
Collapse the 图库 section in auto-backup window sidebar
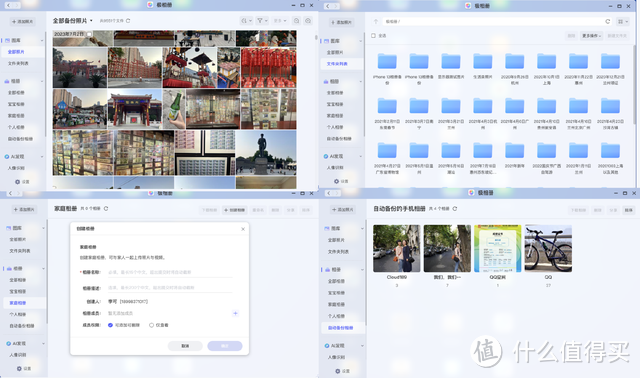point(362,229)
